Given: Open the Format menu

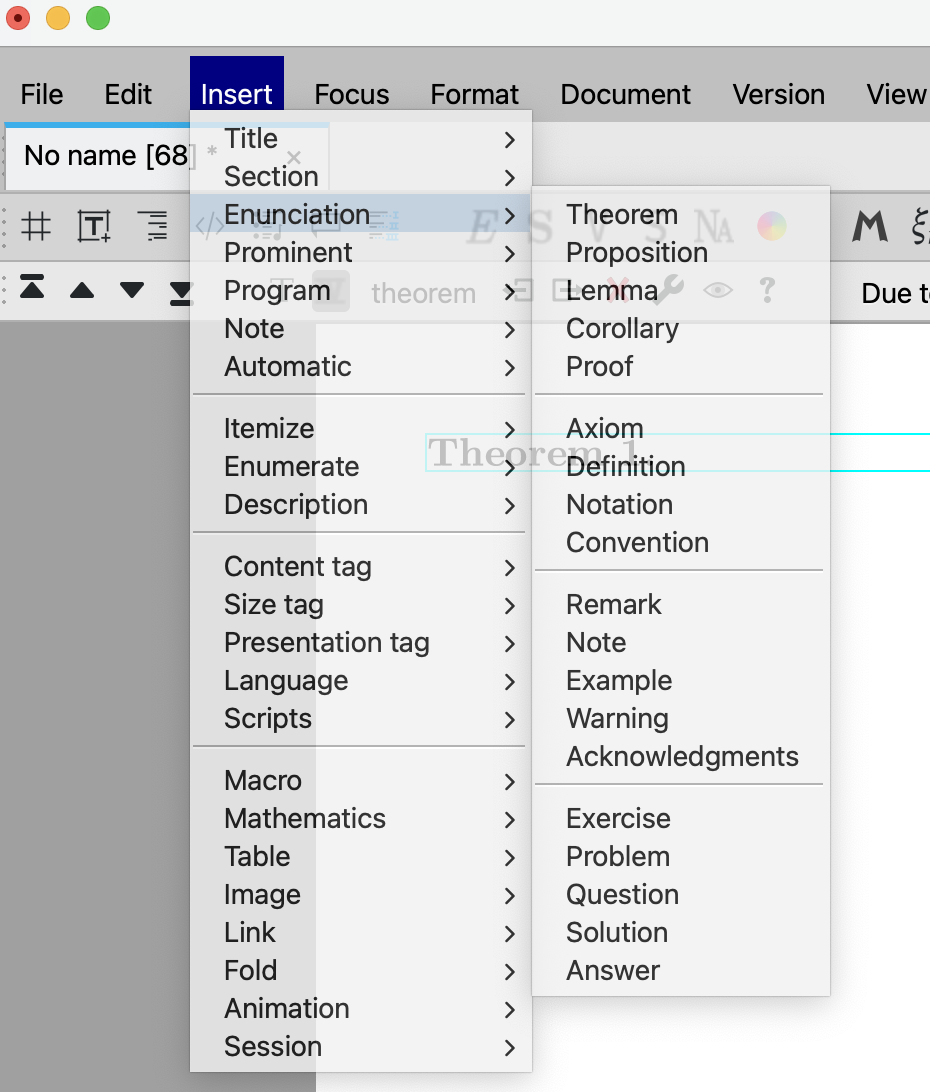Looking at the screenshot, I should tap(474, 94).
